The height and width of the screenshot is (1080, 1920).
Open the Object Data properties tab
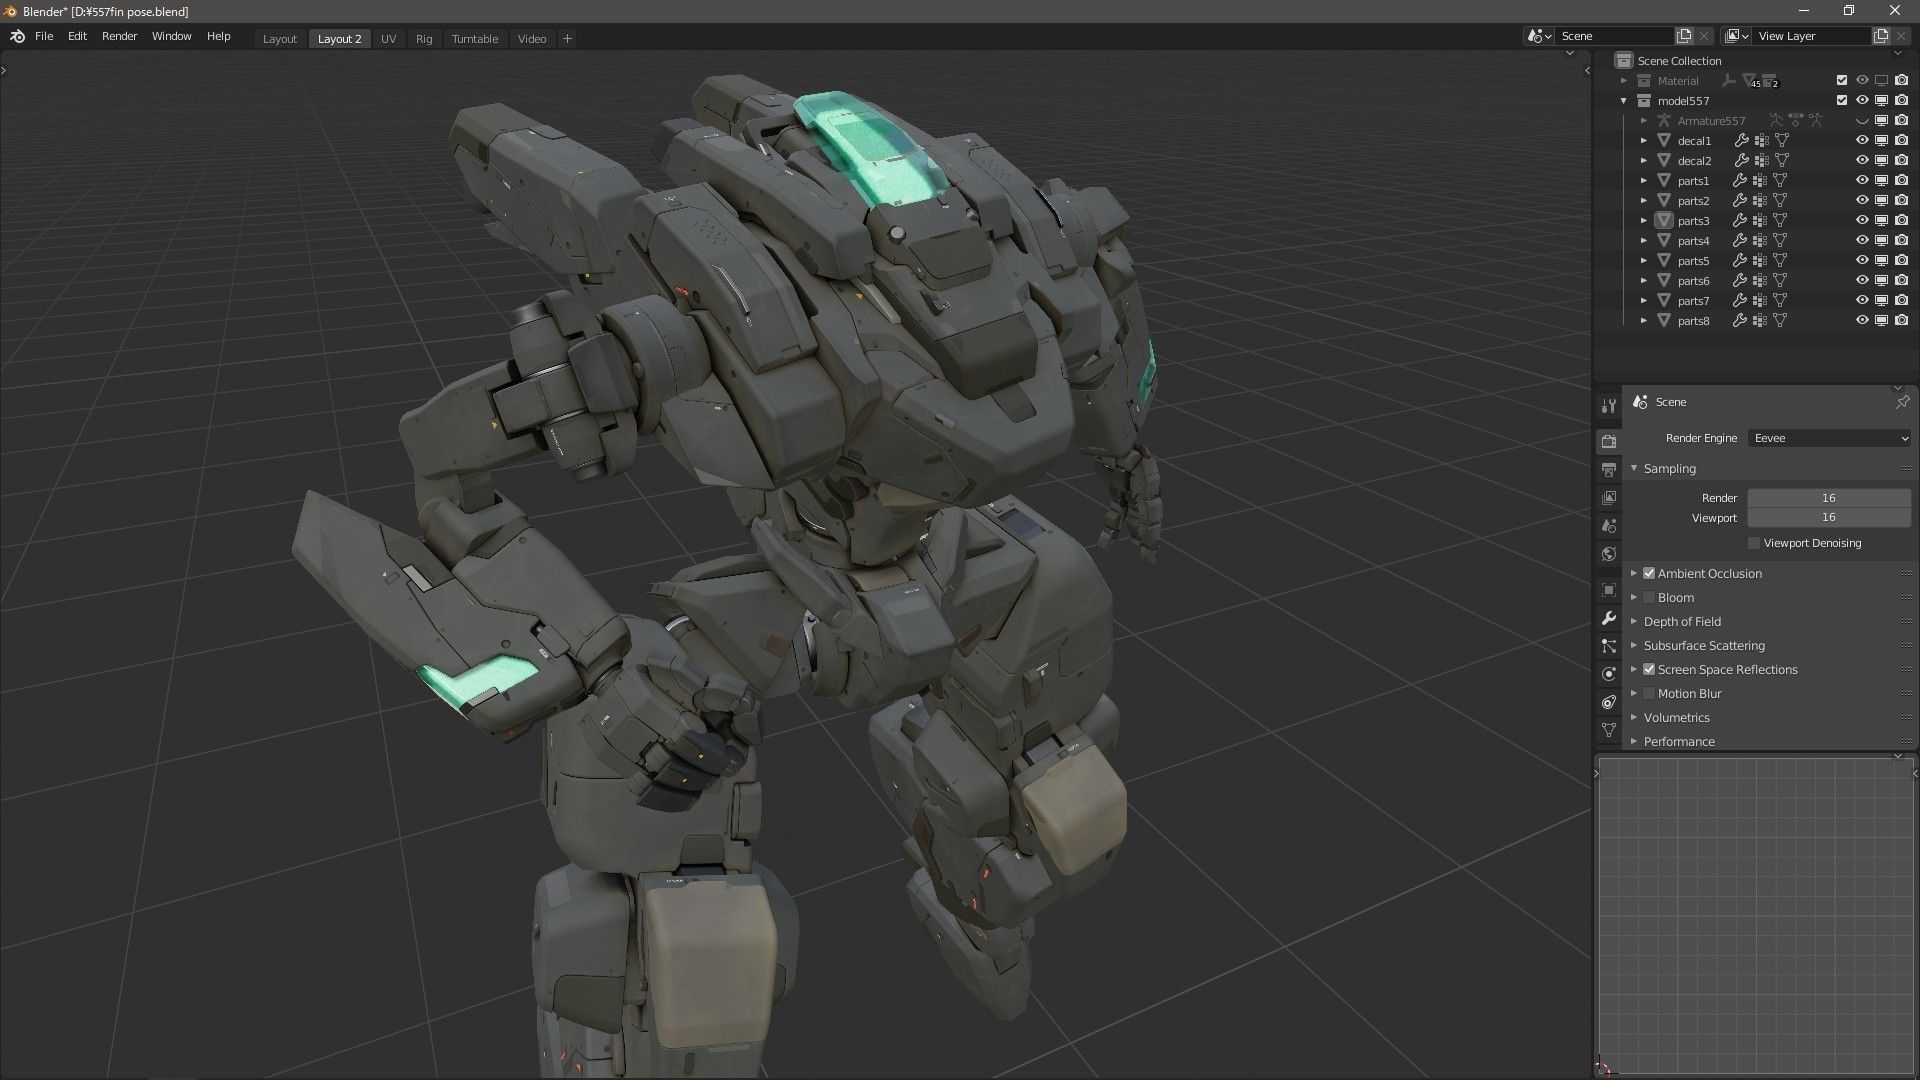tap(1608, 730)
